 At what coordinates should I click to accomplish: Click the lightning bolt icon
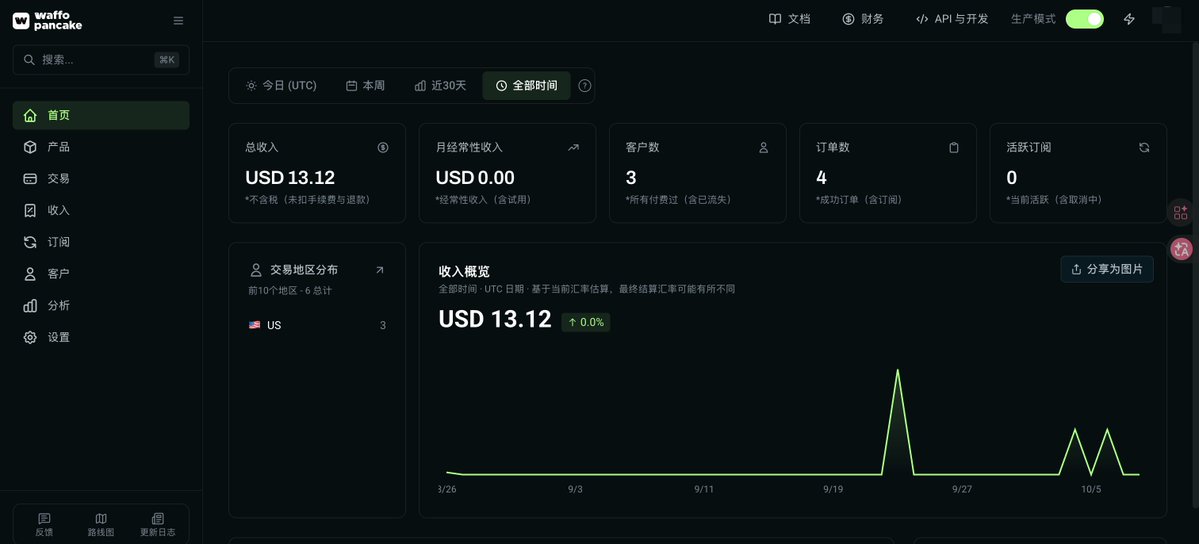(x=1129, y=19)
